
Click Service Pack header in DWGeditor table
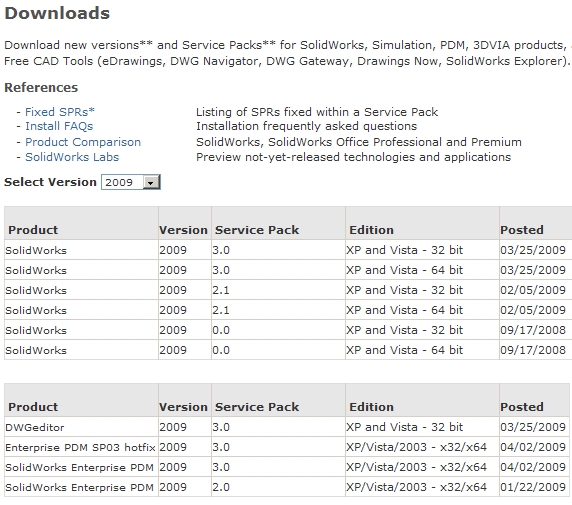coord(257,407)
